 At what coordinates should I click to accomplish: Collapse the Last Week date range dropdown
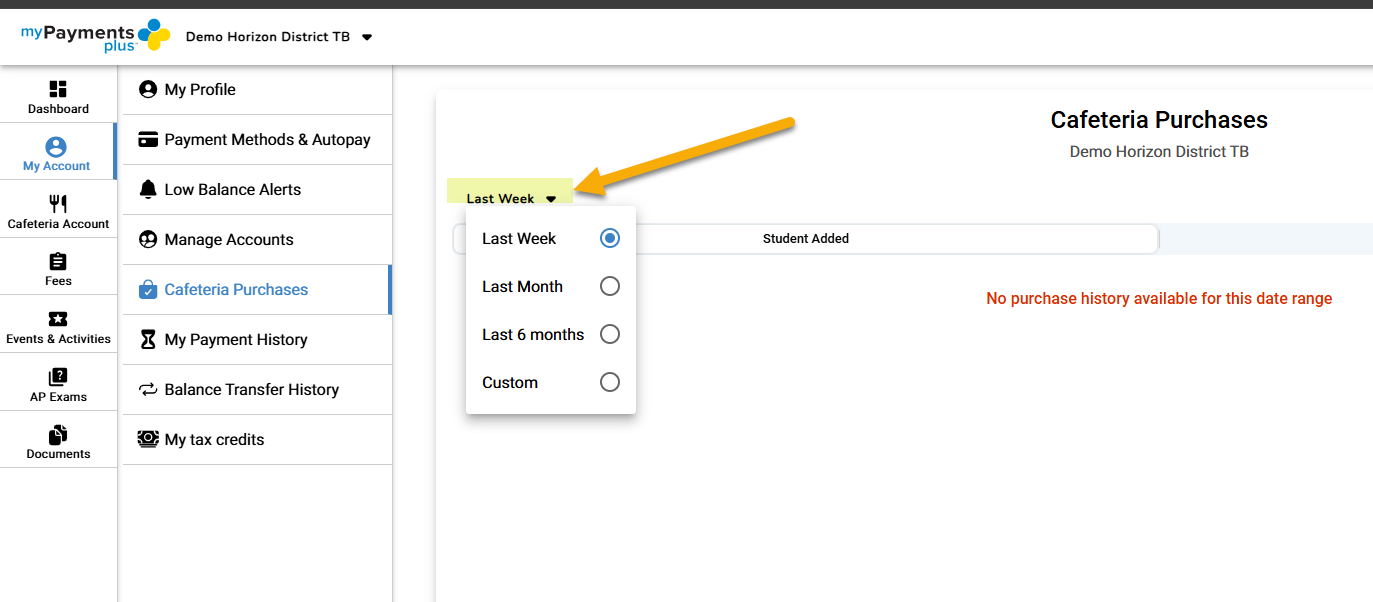point(510,198)
